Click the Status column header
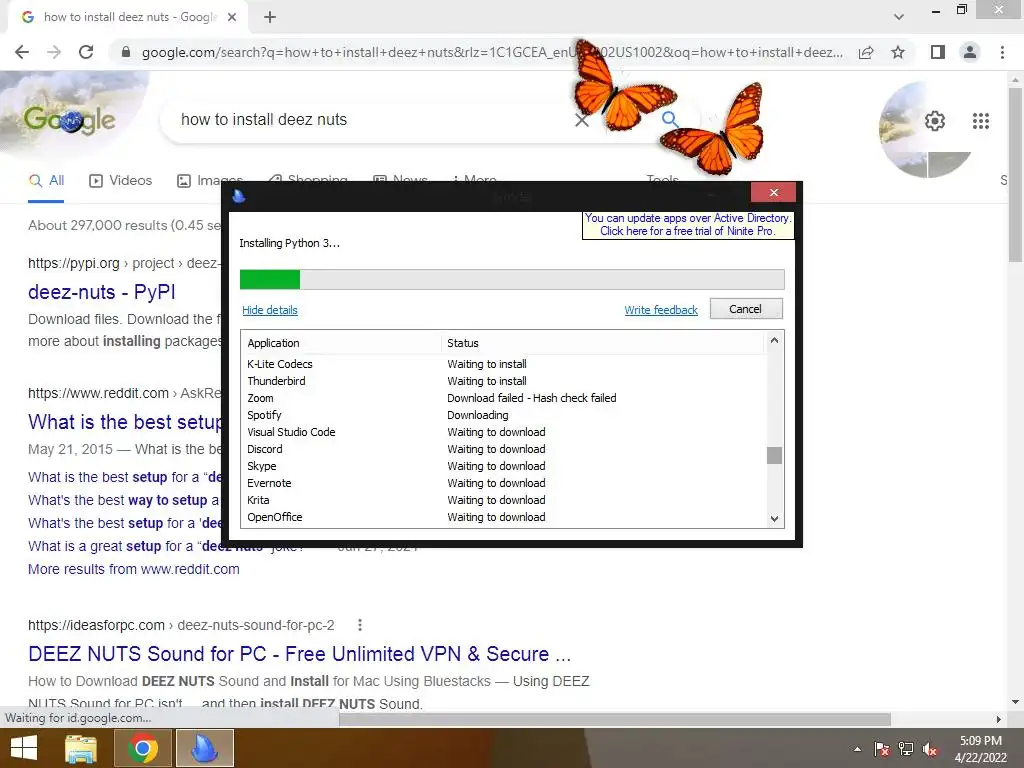Screen dimensions: 1024x768 pos(602,343)
